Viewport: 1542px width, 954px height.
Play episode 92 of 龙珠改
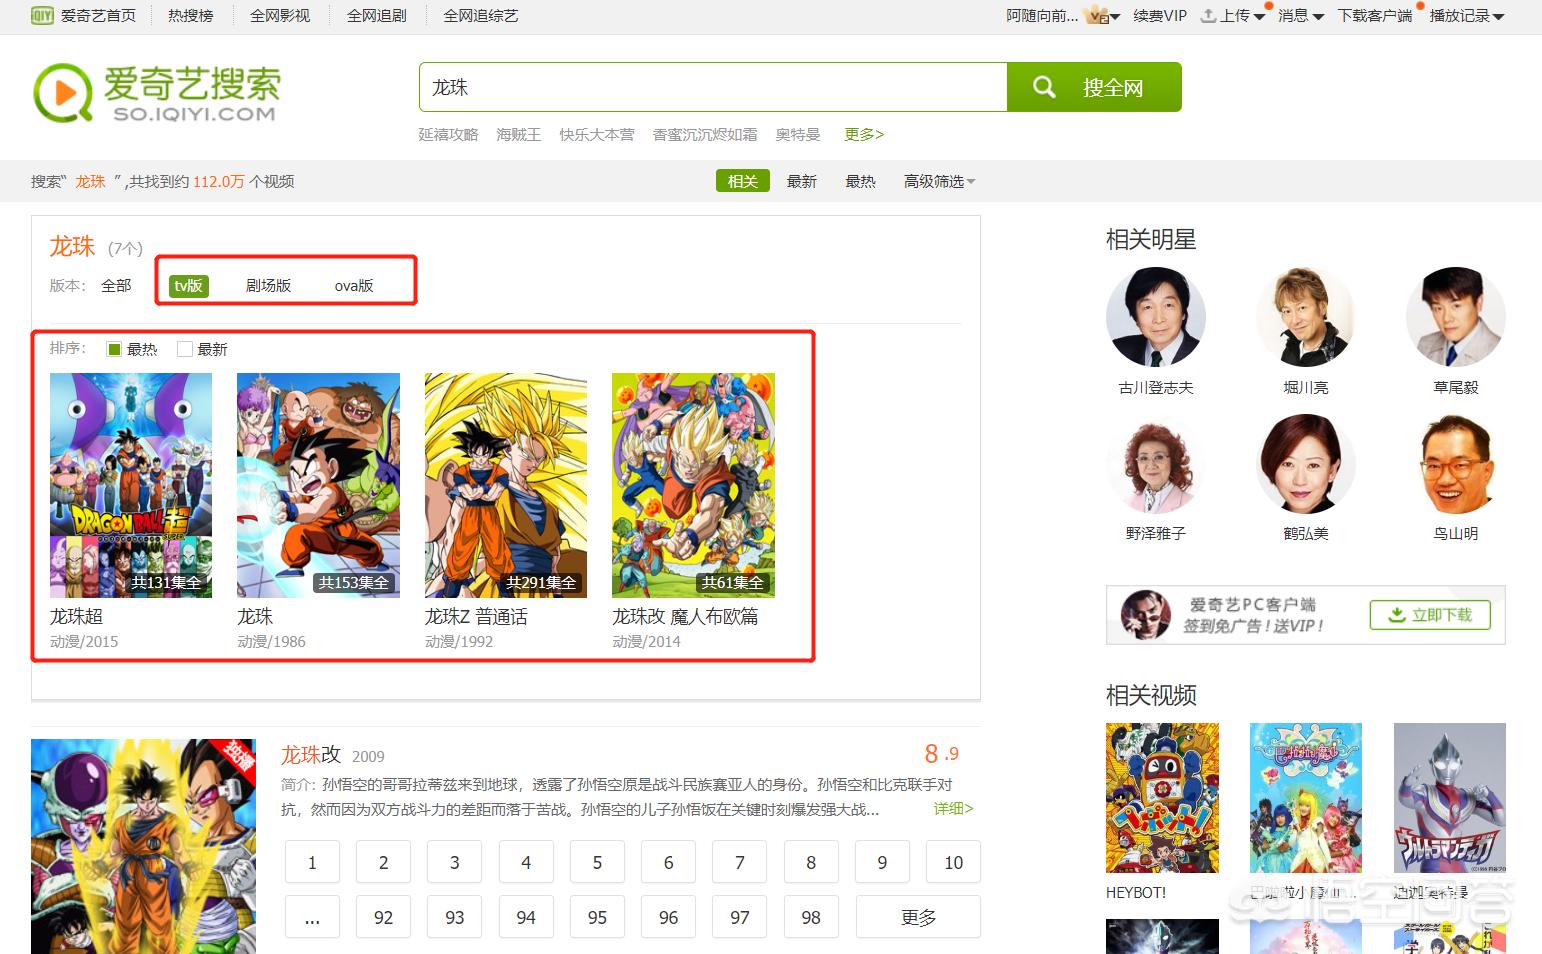coord(383,917)
